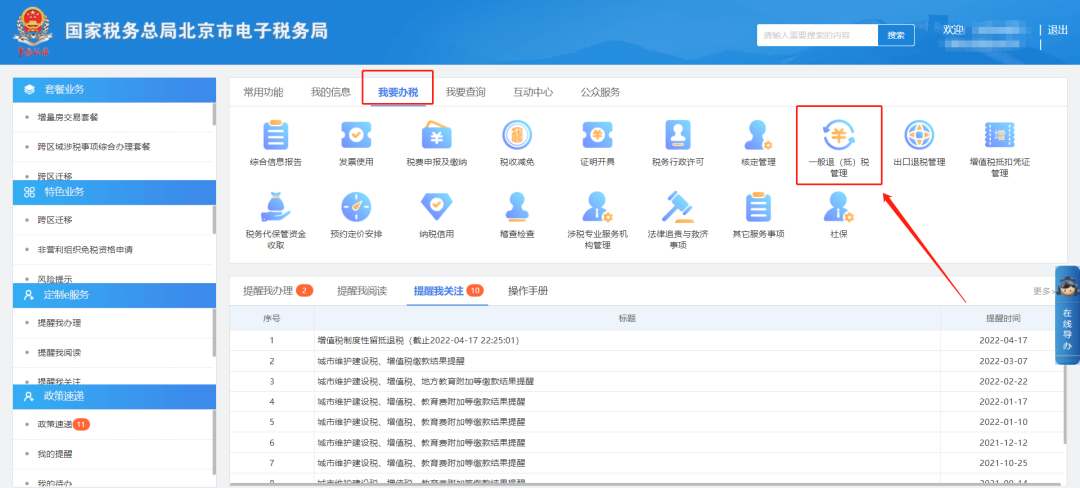The height and width of the screenshot is (488, 1080).
Task: Click the 标题 column header
Action: 627,319
